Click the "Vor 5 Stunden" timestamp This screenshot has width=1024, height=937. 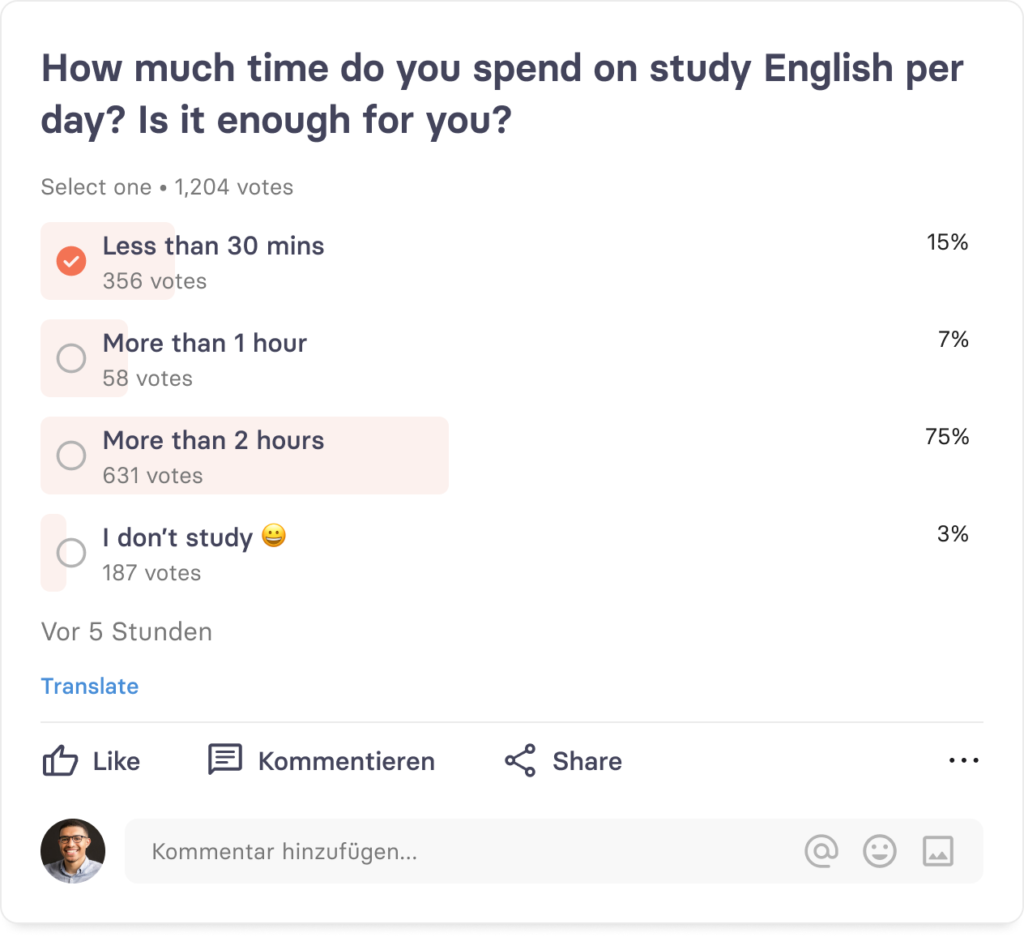pyautogui.click(x=127, y=632)
